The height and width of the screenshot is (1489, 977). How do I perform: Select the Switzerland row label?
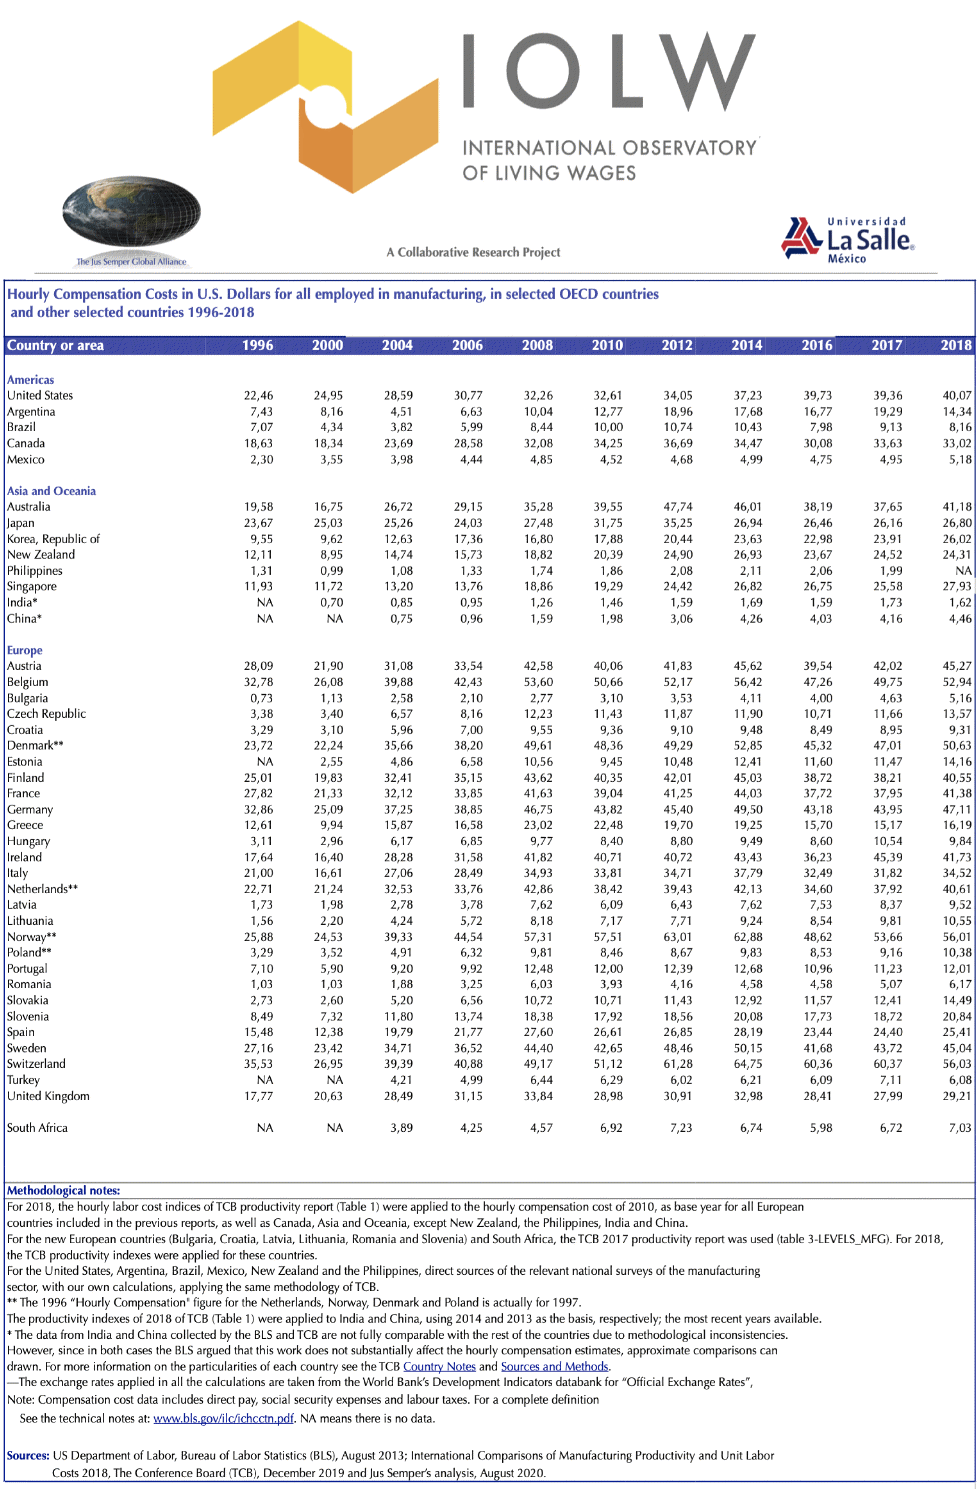click(37, 1064)
